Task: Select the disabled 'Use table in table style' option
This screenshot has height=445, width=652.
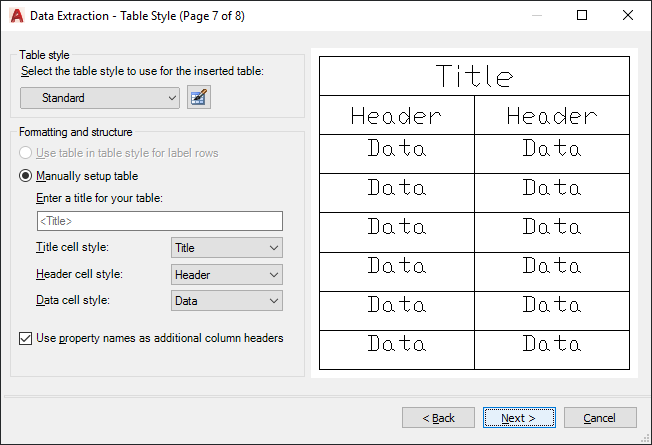Action: 27,153
